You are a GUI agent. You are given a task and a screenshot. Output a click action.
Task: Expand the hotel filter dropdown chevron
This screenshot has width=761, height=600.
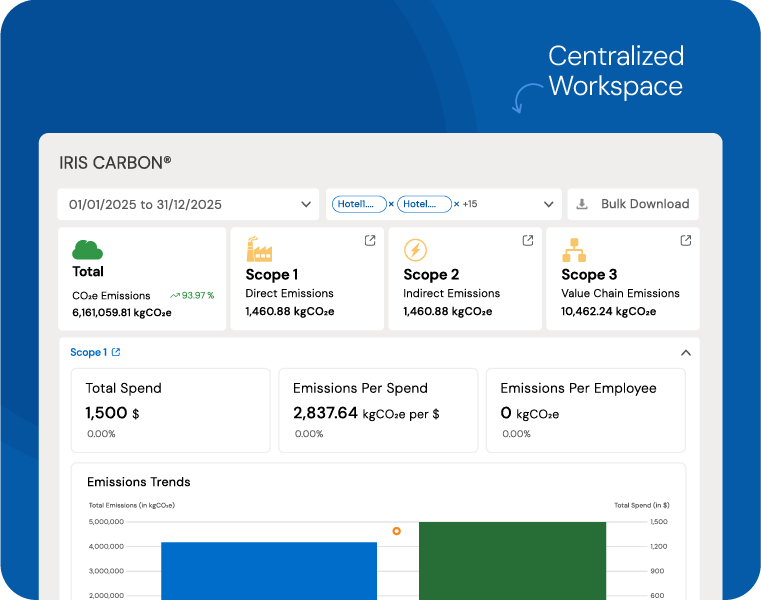point(548,204)
